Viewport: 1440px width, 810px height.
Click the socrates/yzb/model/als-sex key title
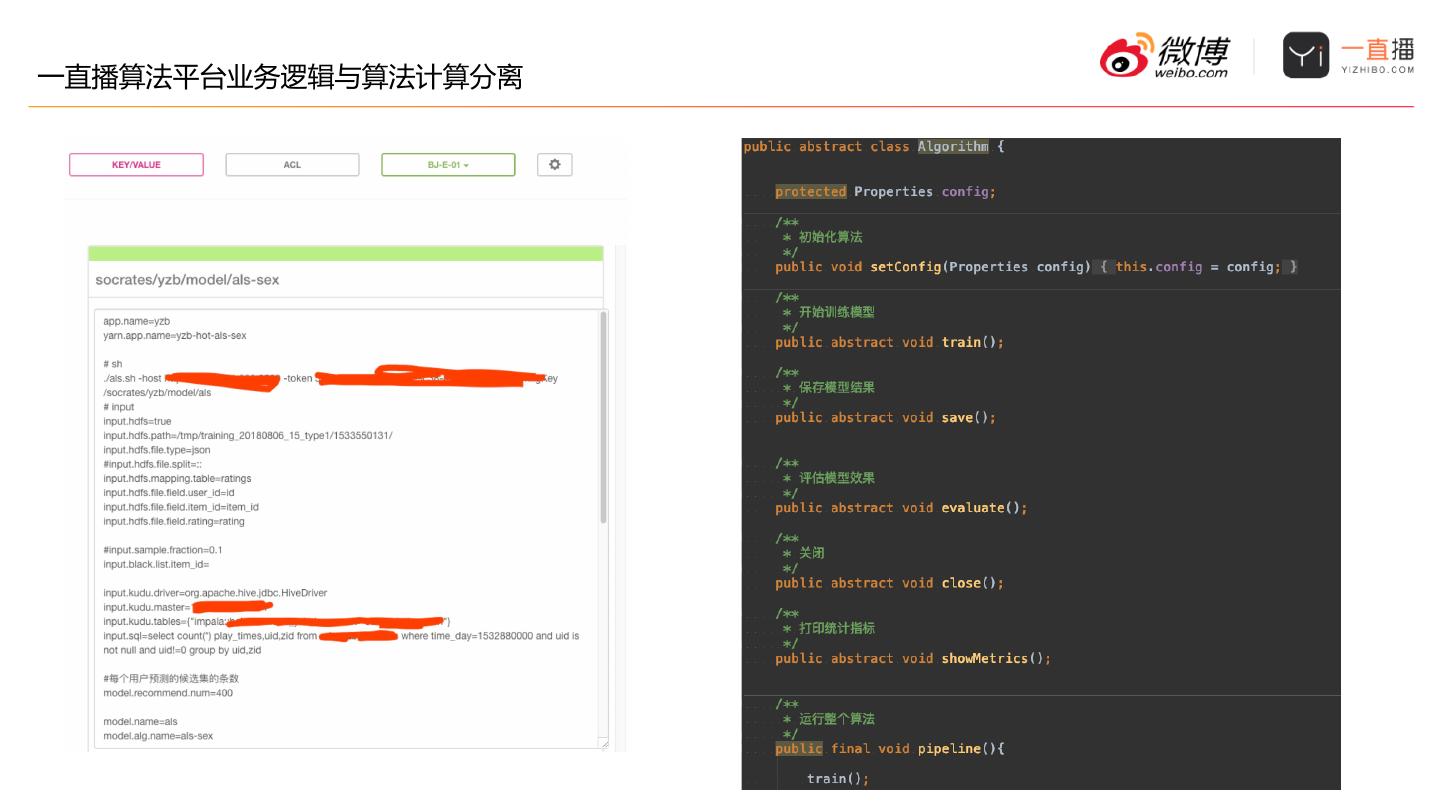coord(187,280)
